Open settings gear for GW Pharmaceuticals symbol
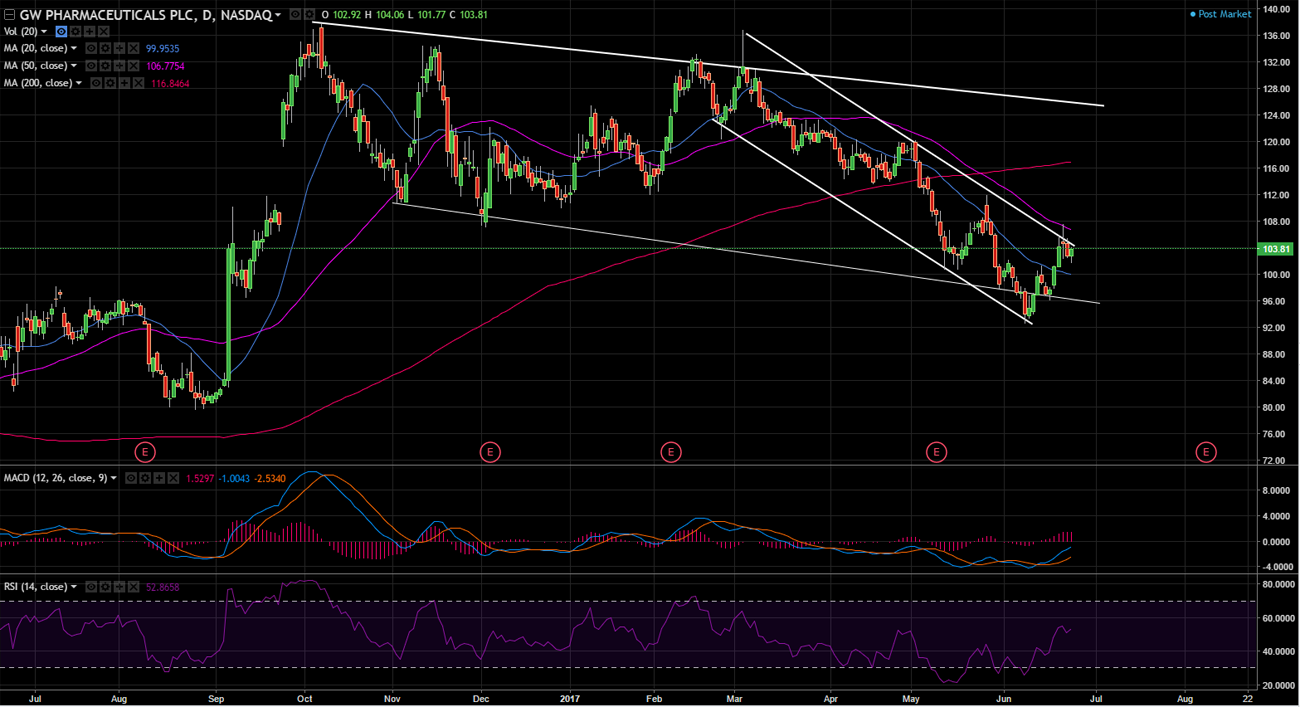The image size is (1300, 707). pos(309,15)
